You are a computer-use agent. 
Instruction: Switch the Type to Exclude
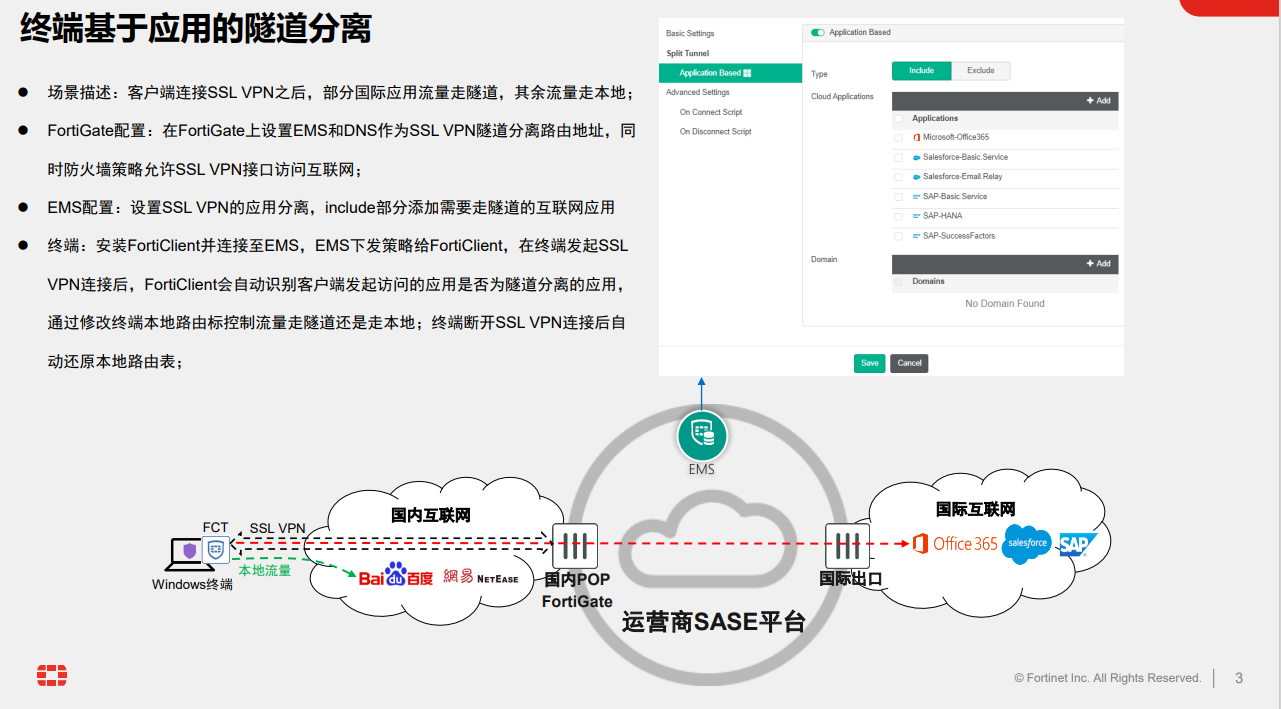(980, 71)
